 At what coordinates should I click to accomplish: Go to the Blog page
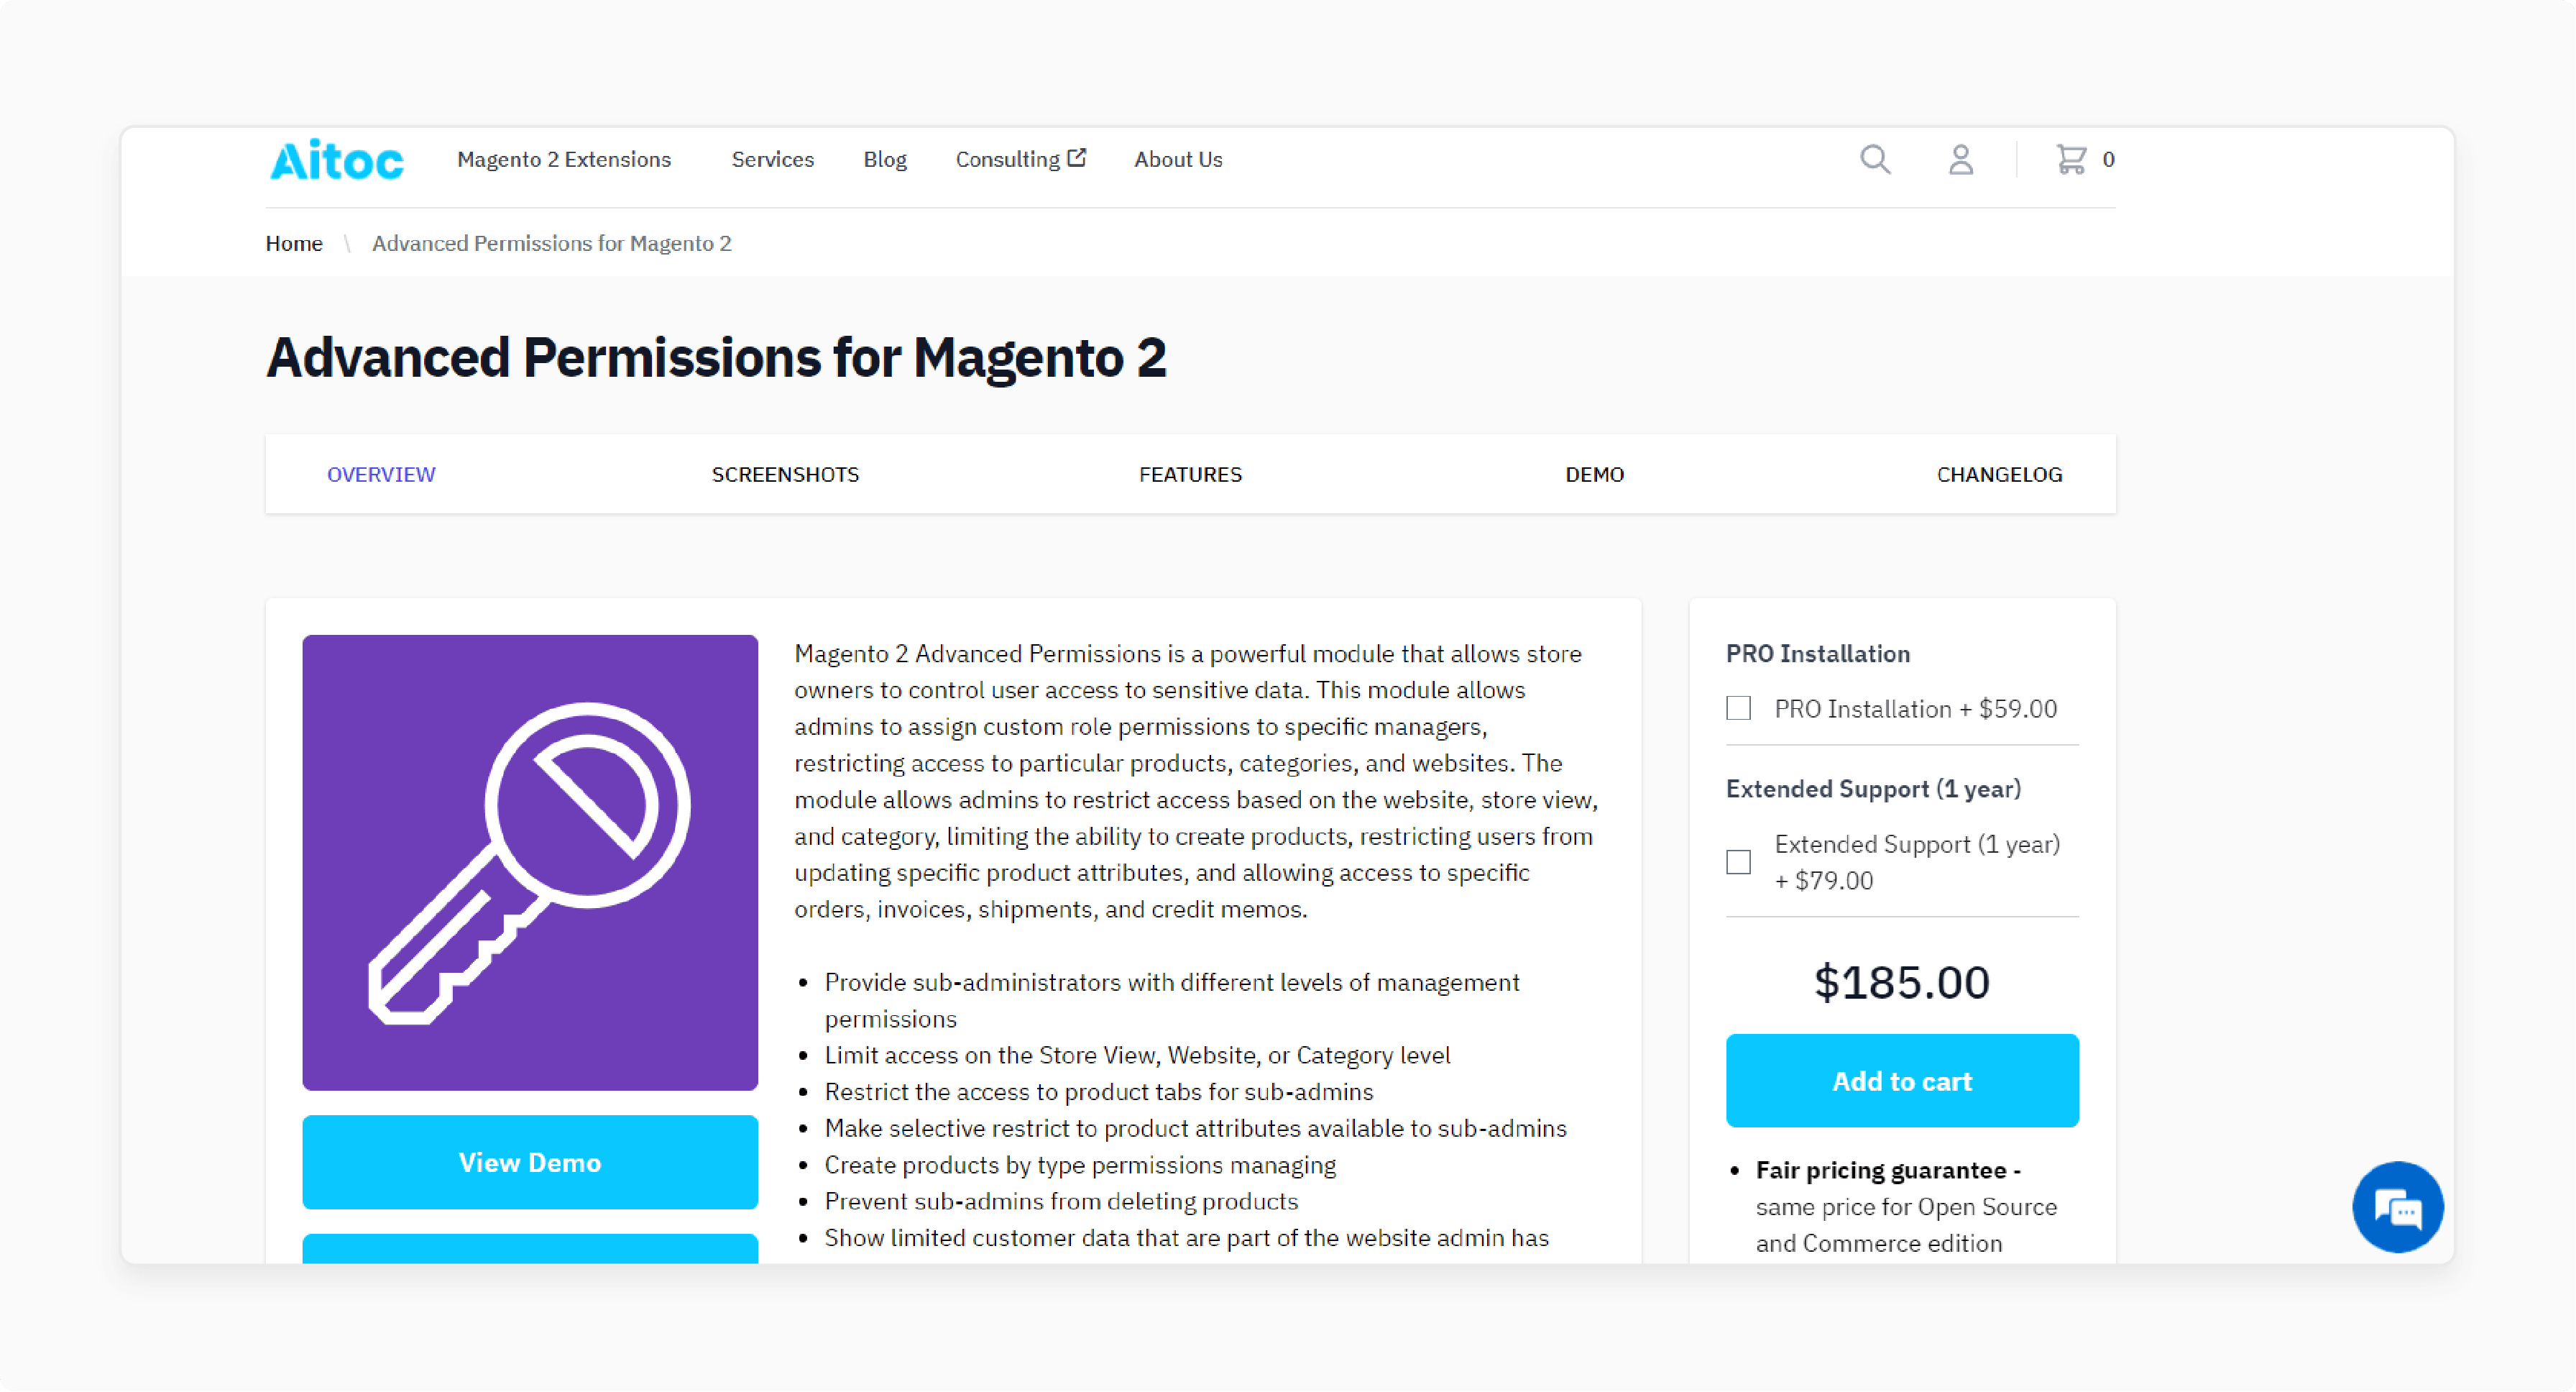click(885, 160)
